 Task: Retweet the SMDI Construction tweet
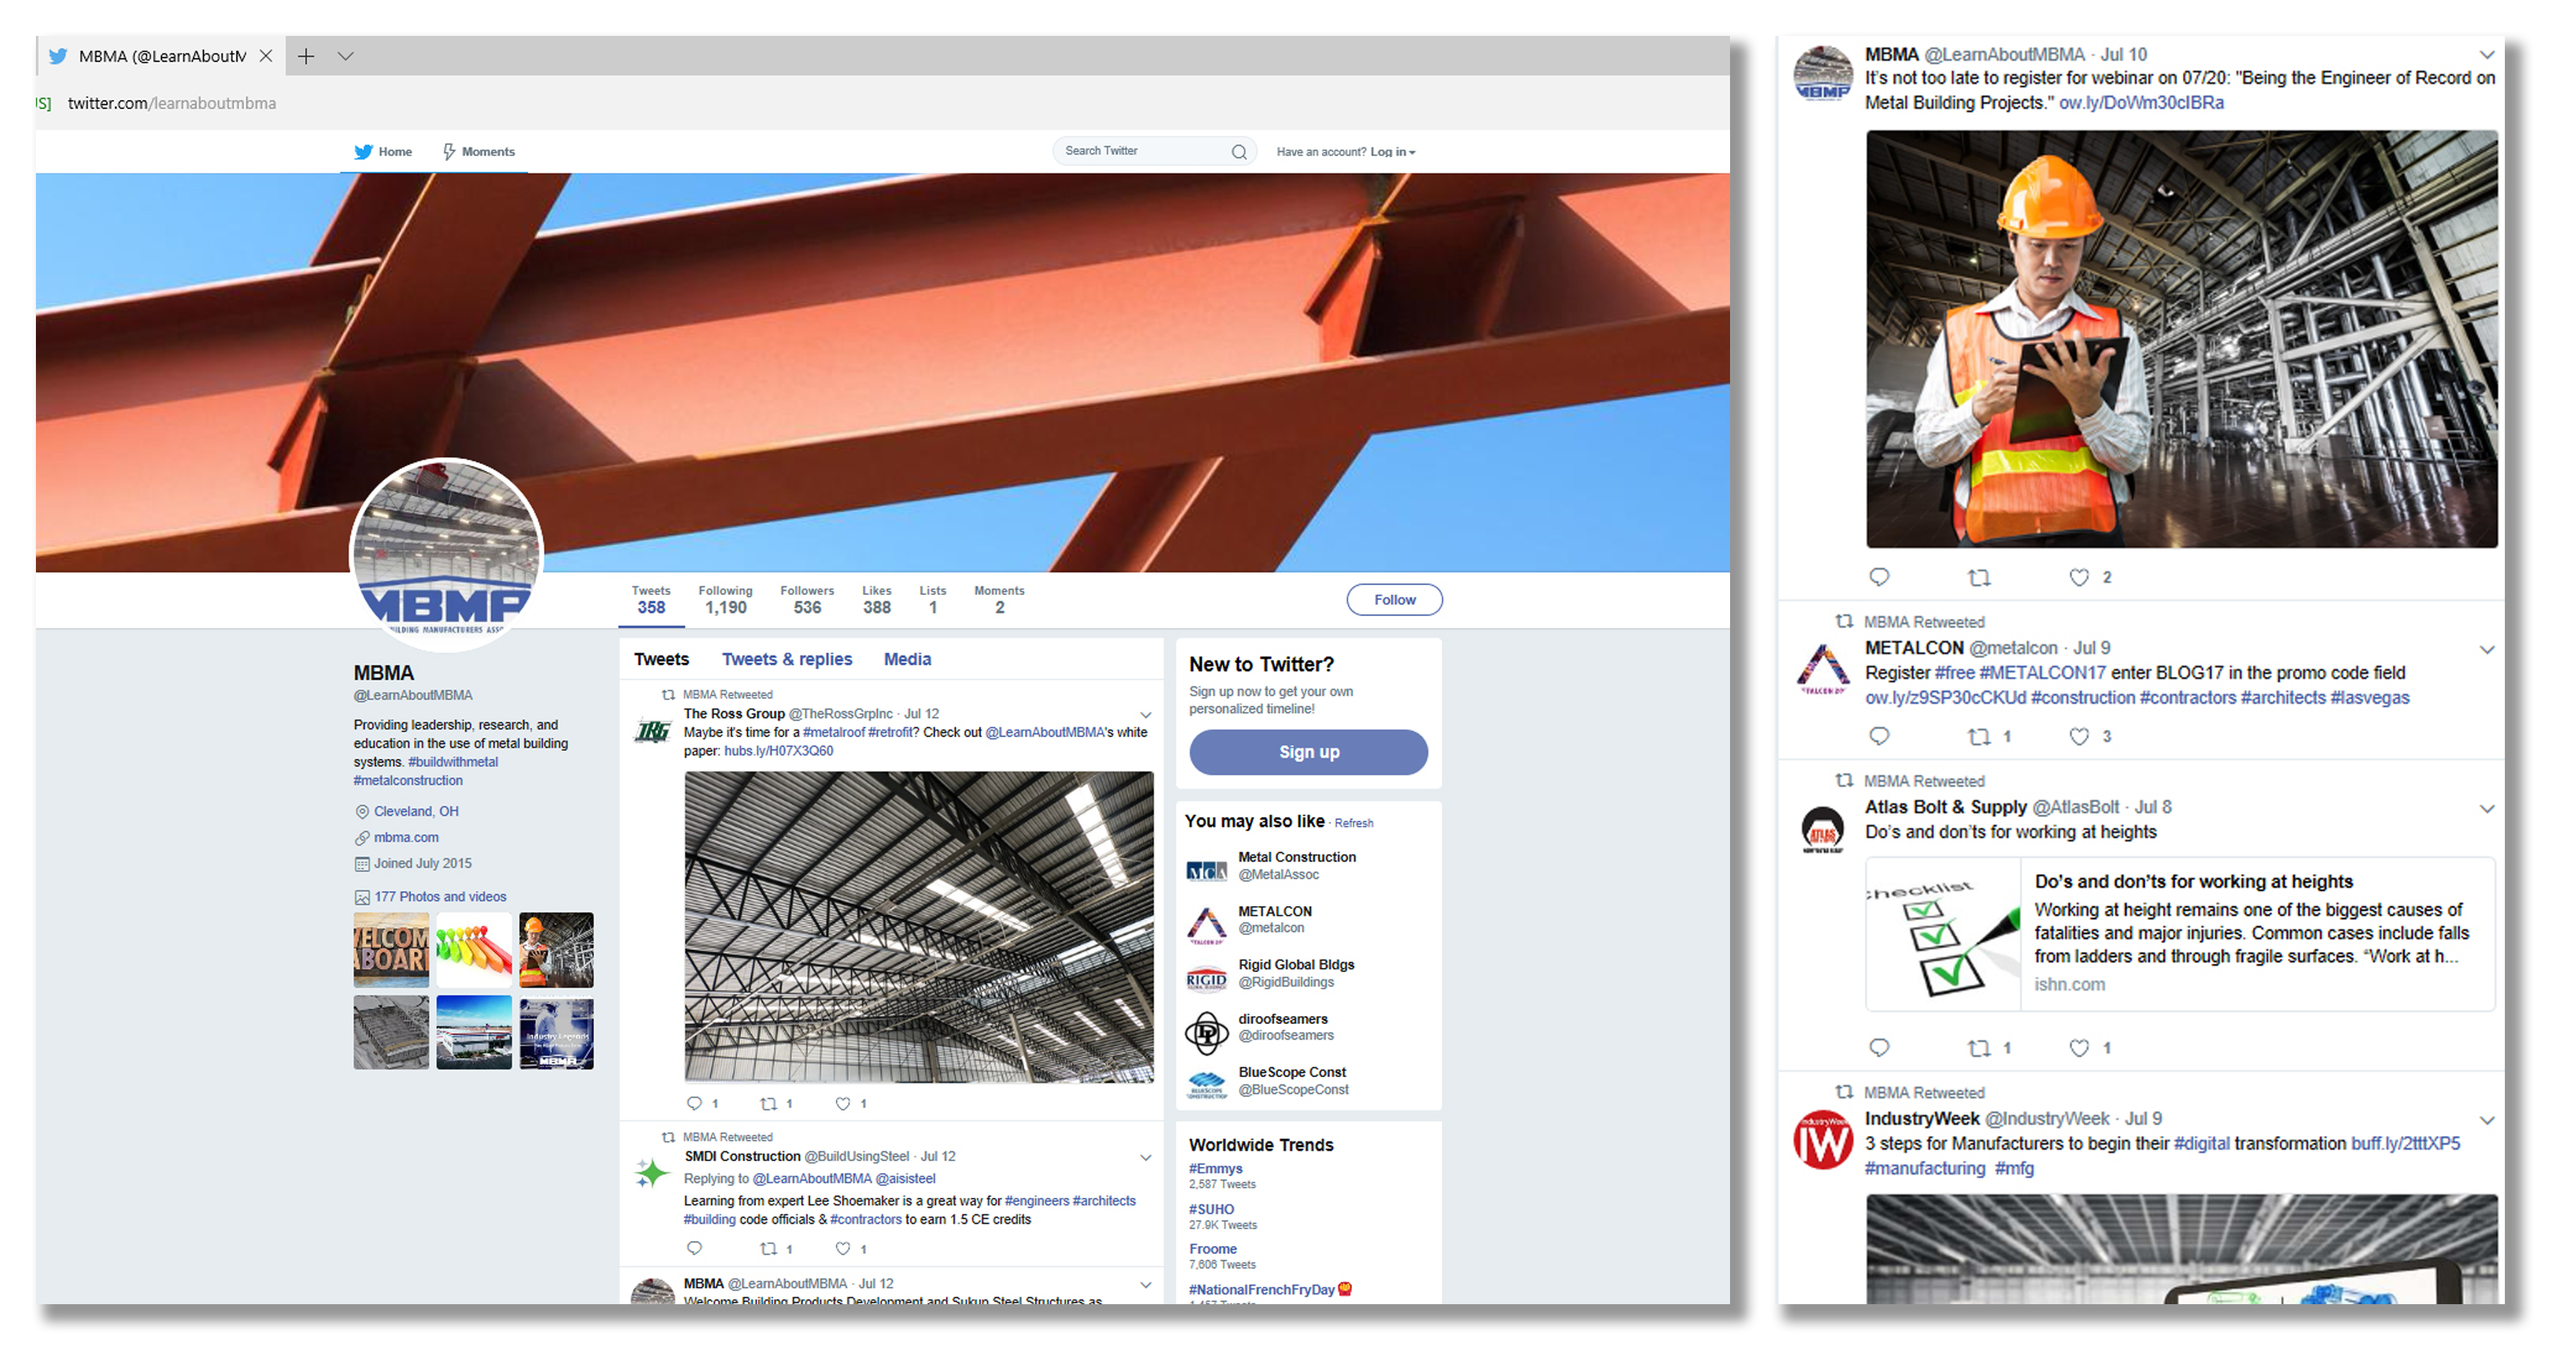click(x=768, y=1249)
